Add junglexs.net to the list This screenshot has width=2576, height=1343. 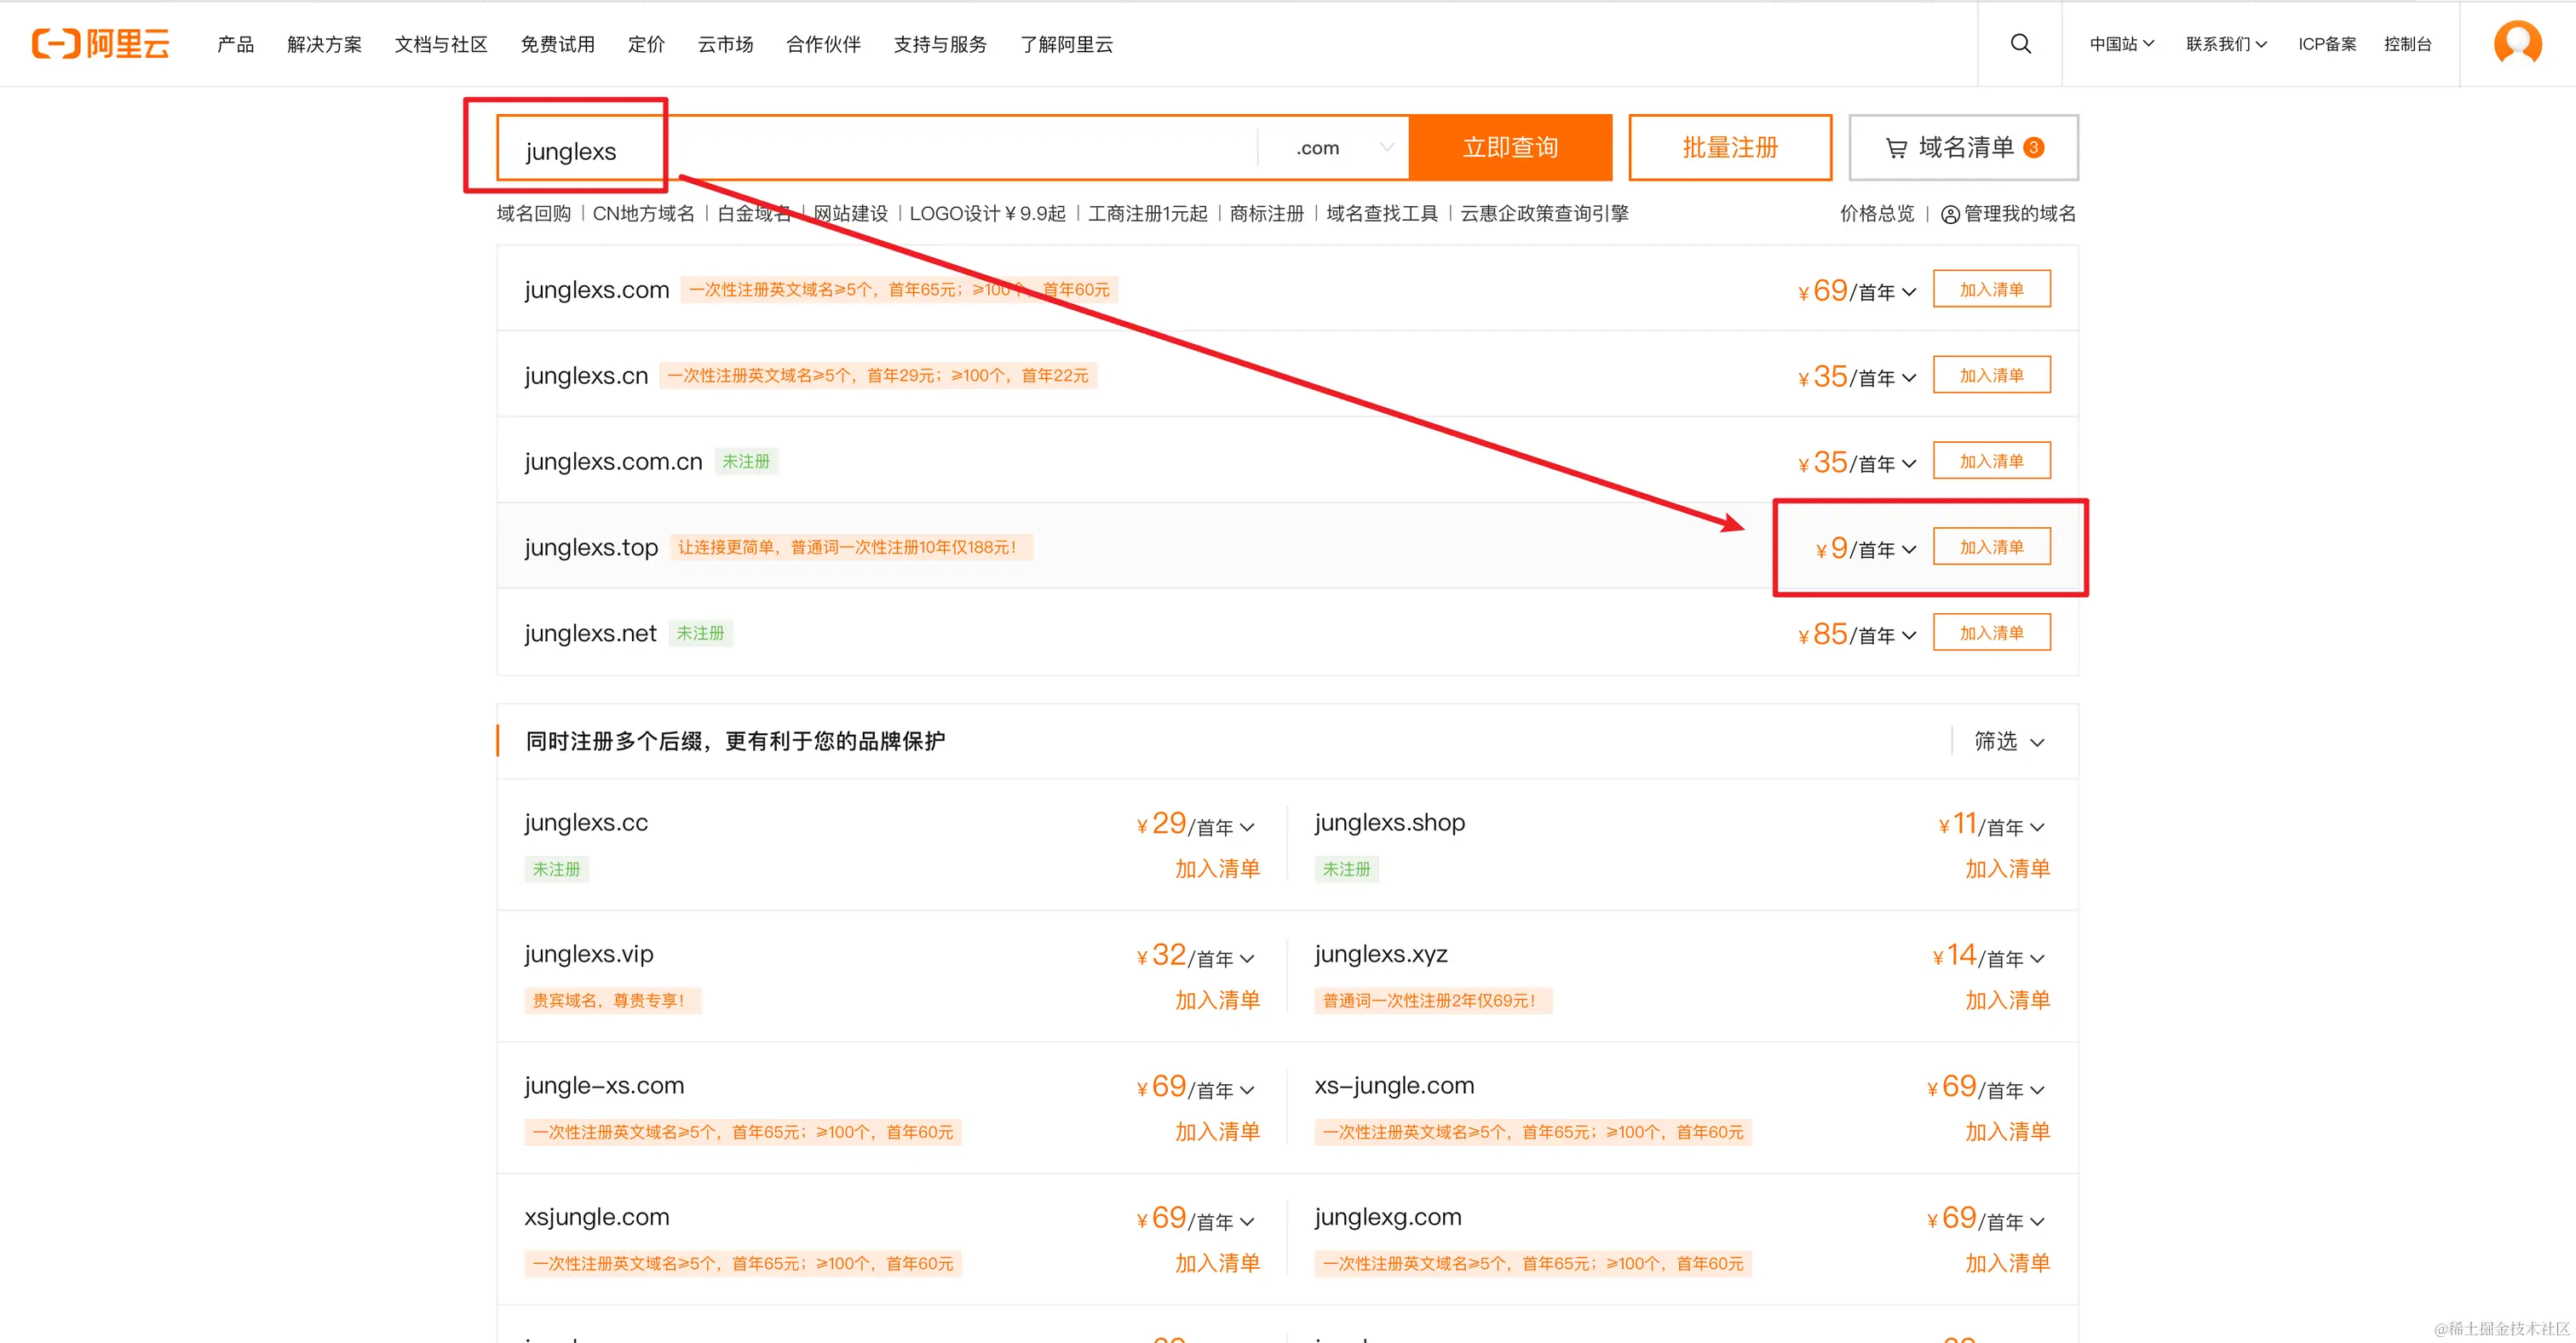(1990, 633)
